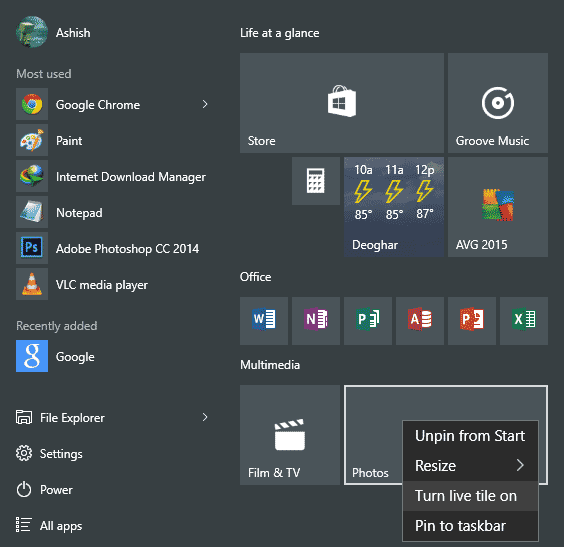Image resolution: width=564 pixels, height=547 pixels.
Task: Open the Deoghar weather tile
Action: [394, 207]
